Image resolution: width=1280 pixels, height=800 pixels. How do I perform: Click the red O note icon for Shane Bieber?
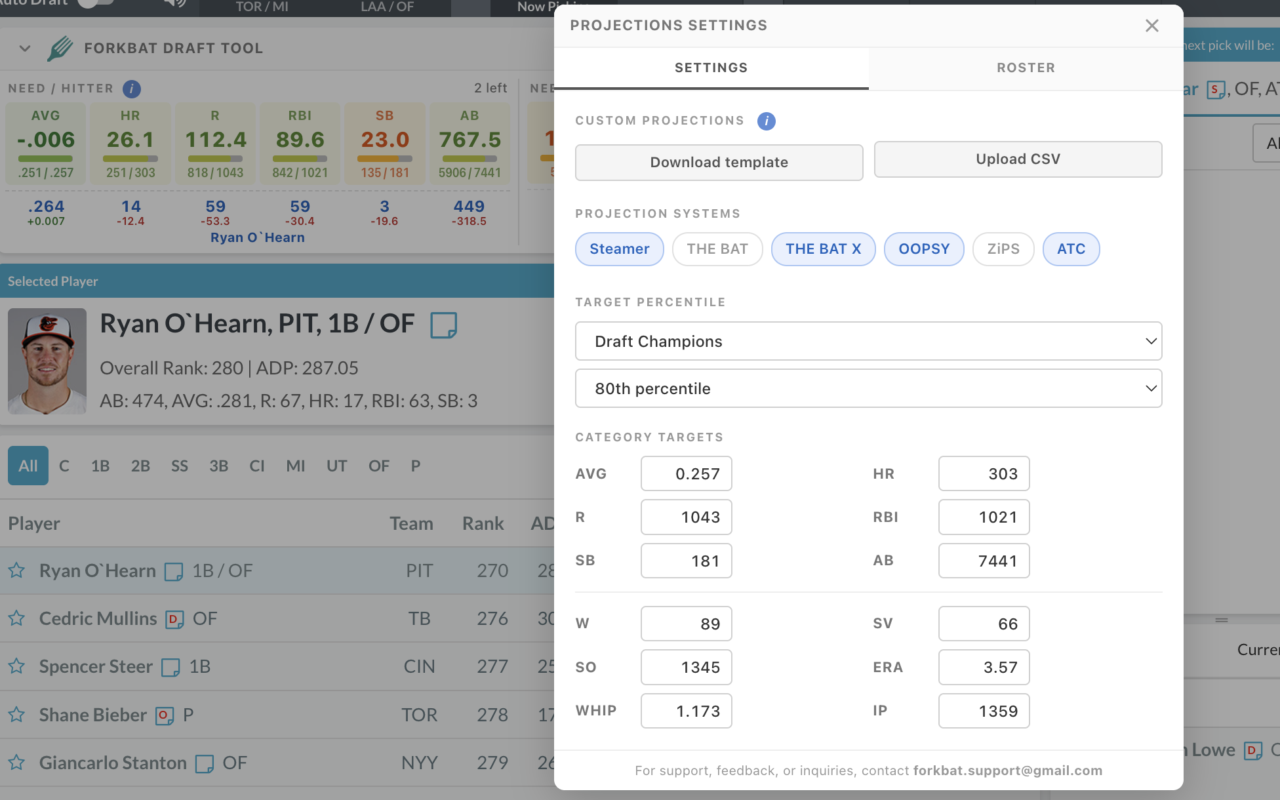(x=165, y=715)
